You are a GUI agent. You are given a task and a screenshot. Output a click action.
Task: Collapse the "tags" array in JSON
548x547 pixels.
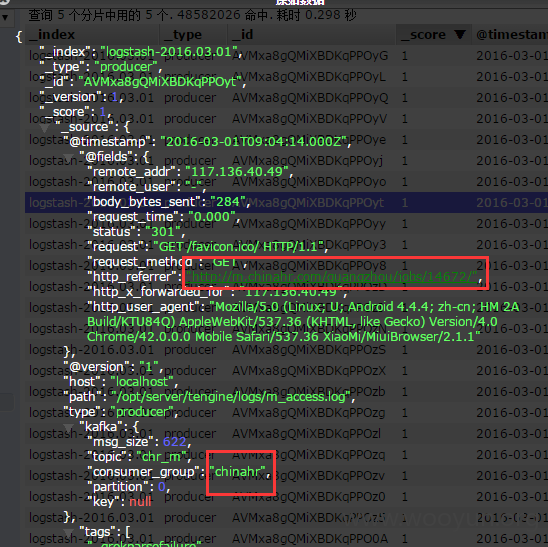coord(69,532)
